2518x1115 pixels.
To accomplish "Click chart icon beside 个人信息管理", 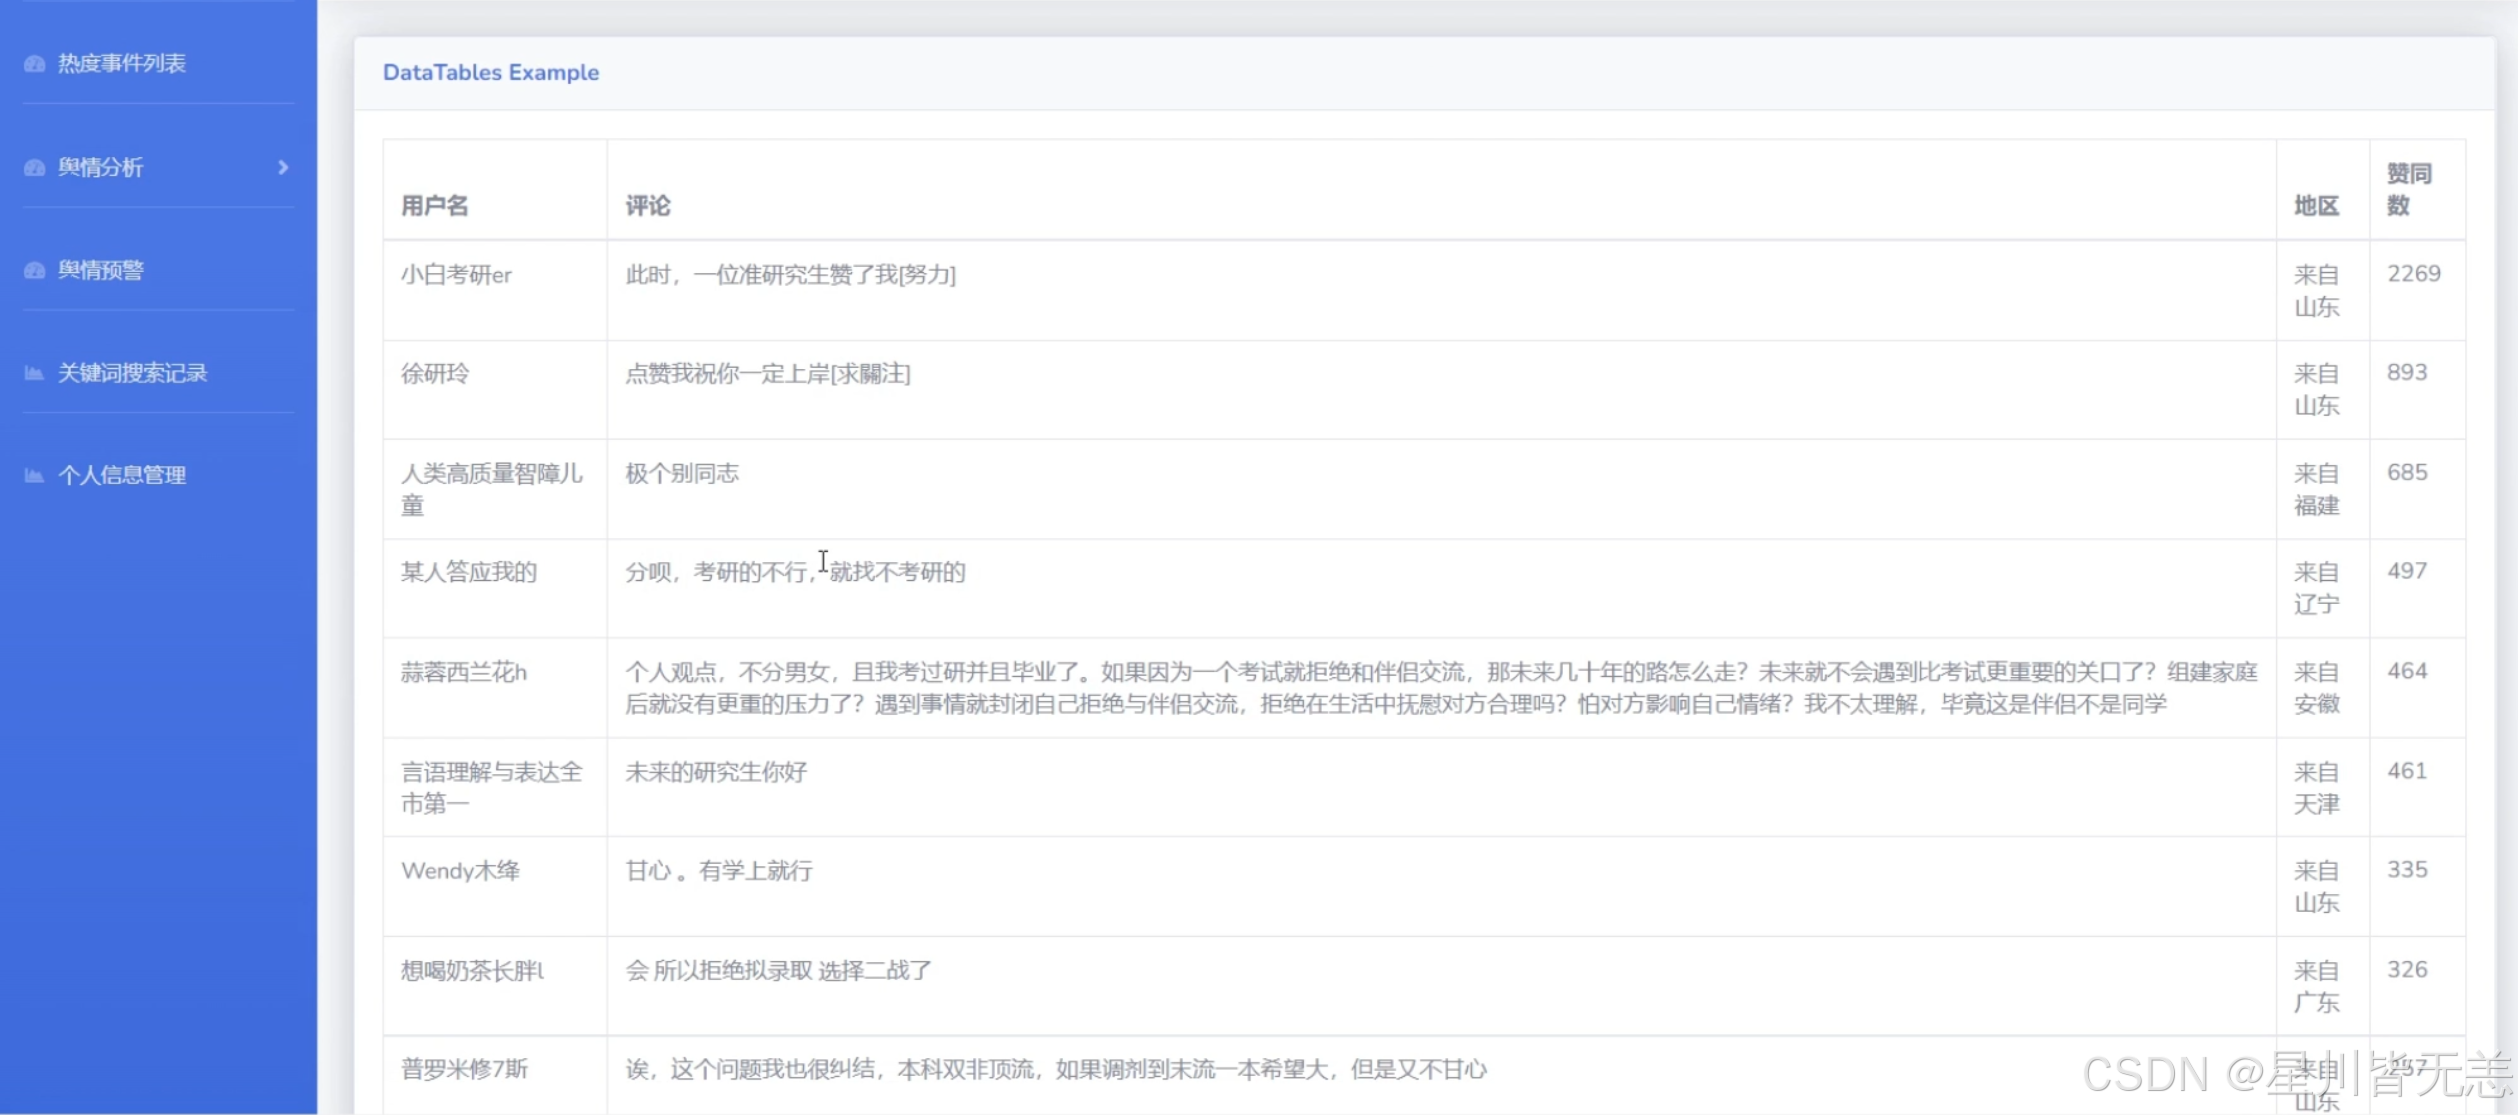I will (x=34, y=475).
